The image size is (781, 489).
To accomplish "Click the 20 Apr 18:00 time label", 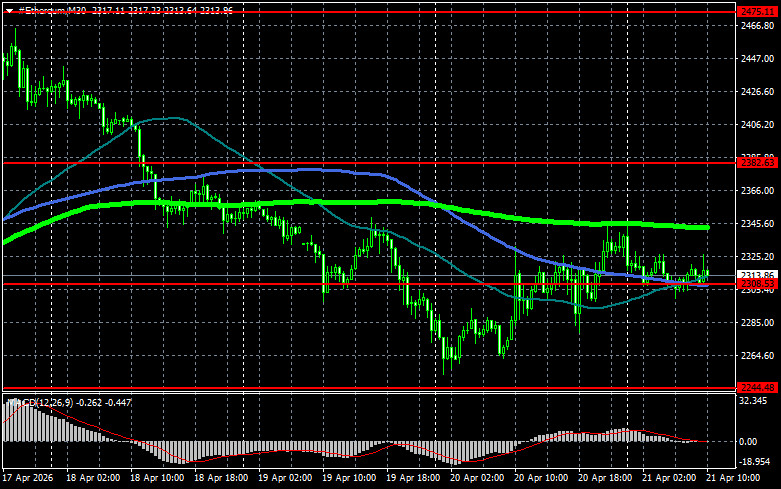I will click(605, 478).
